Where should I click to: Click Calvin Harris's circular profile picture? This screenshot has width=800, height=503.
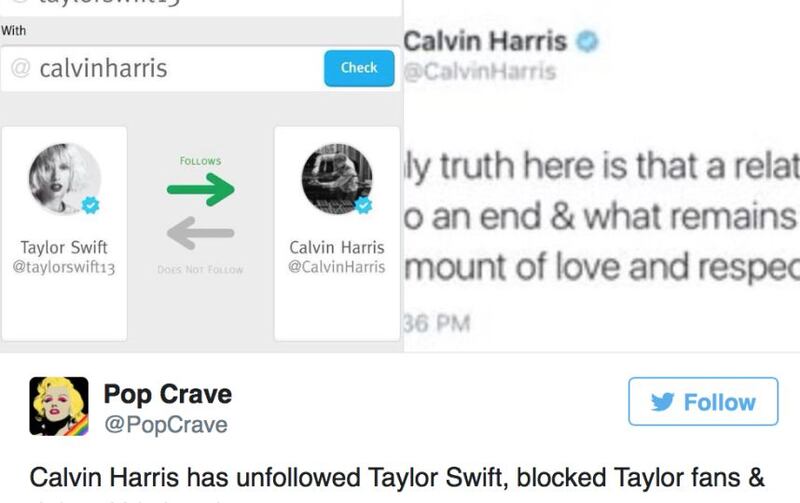pyautogui.click(x=337, y=179)
